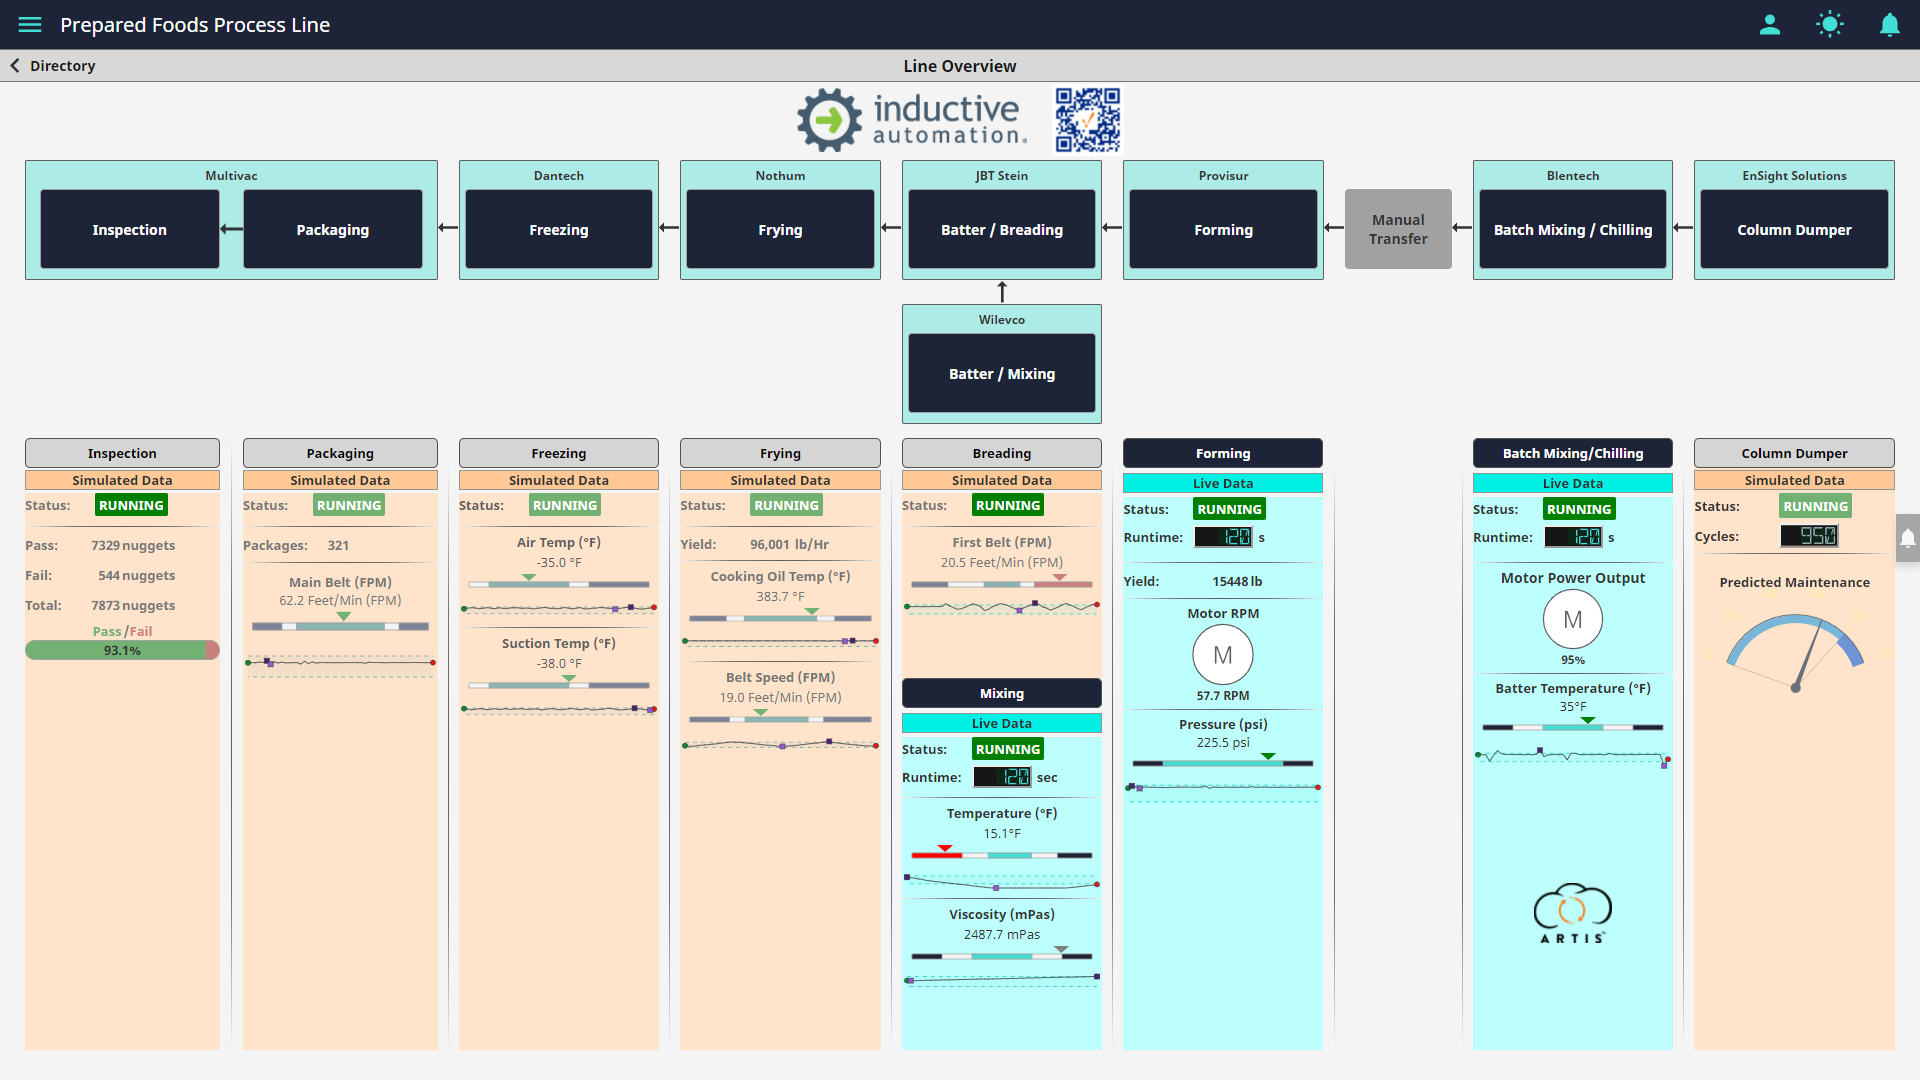Click the Motor RPM display field in Forming
This screenshot has width=1920, height=1080.
tap(1222, 655)
